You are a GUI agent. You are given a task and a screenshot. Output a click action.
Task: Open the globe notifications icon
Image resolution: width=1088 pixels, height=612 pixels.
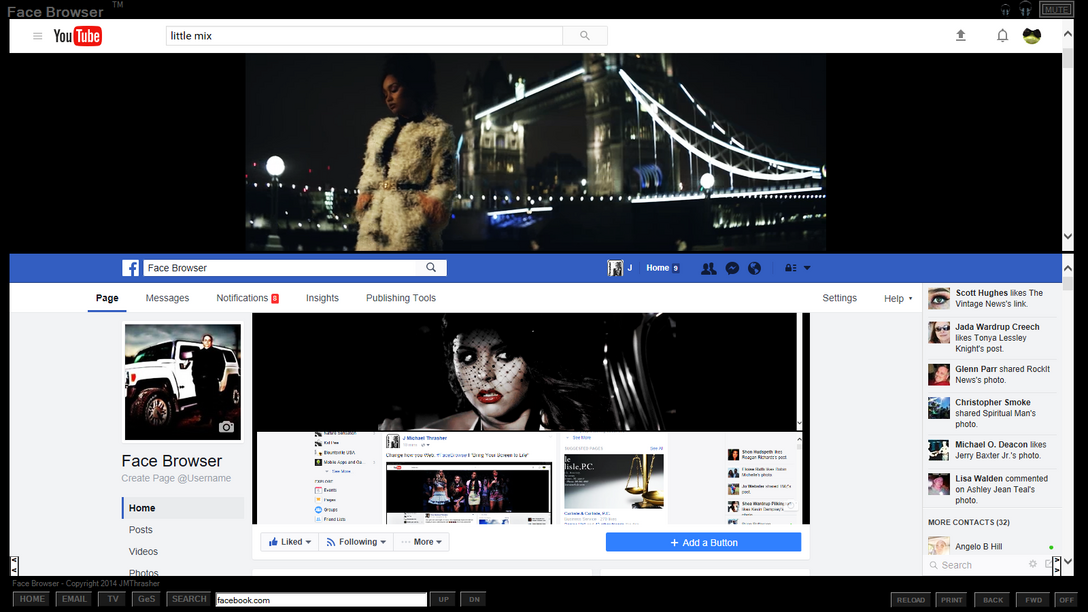[x=755, y=267]
